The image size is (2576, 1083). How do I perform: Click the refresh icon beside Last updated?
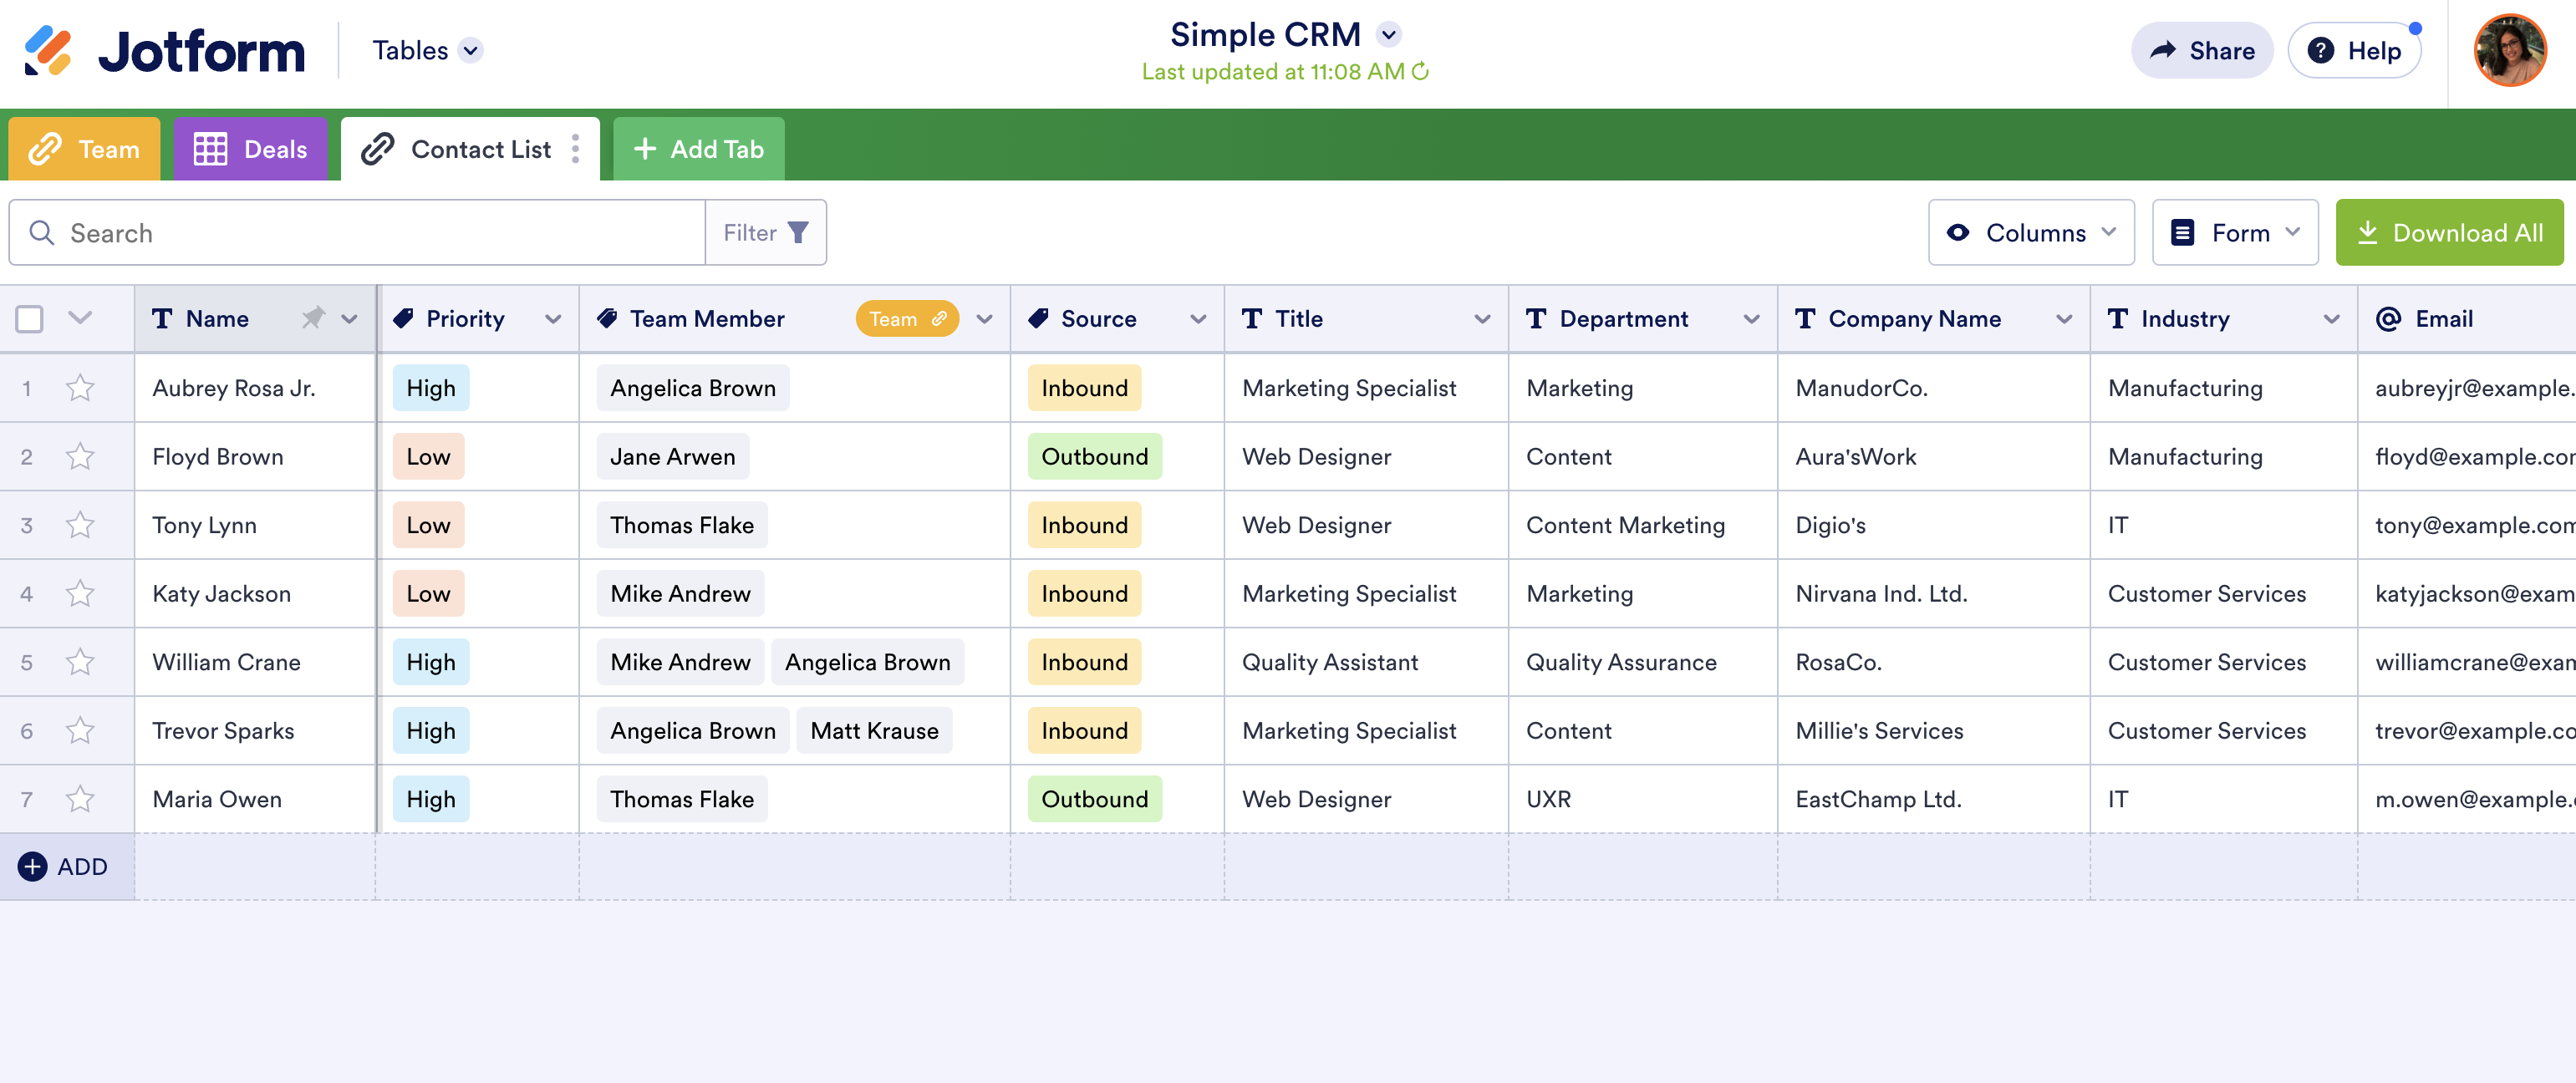[x=1420, y=72]
